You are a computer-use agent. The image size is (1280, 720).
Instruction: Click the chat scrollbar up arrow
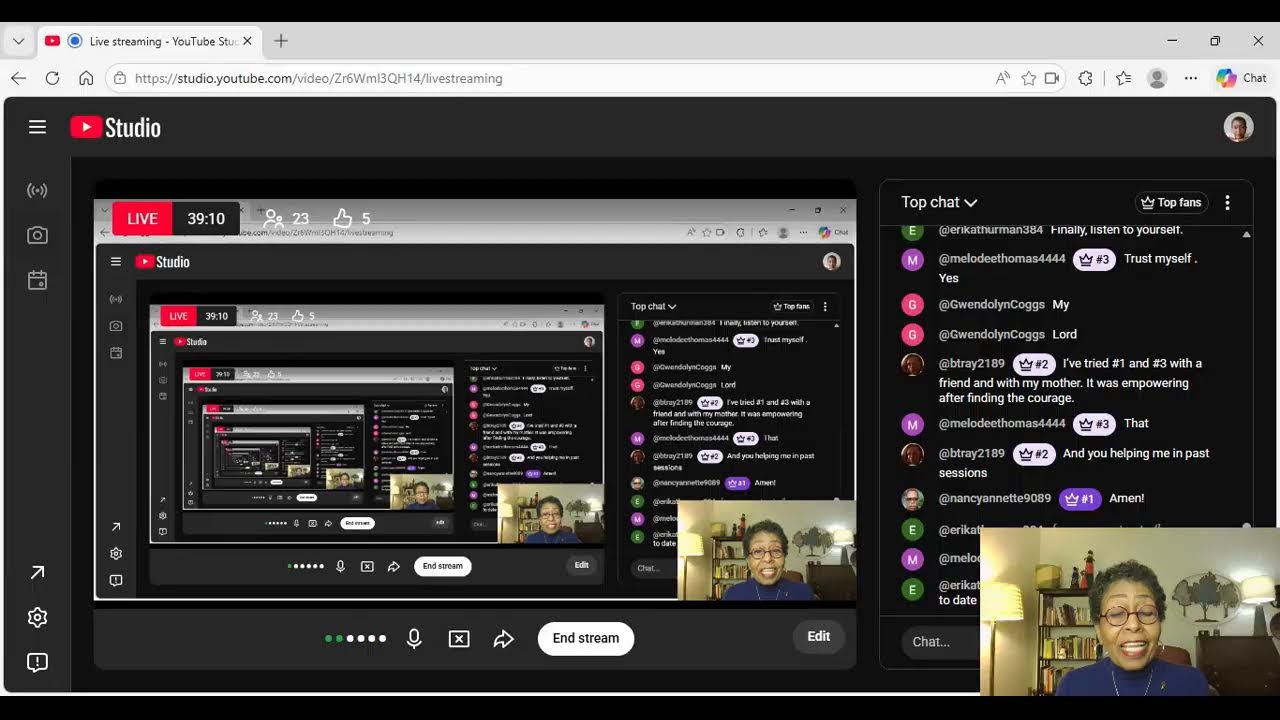1246,234
